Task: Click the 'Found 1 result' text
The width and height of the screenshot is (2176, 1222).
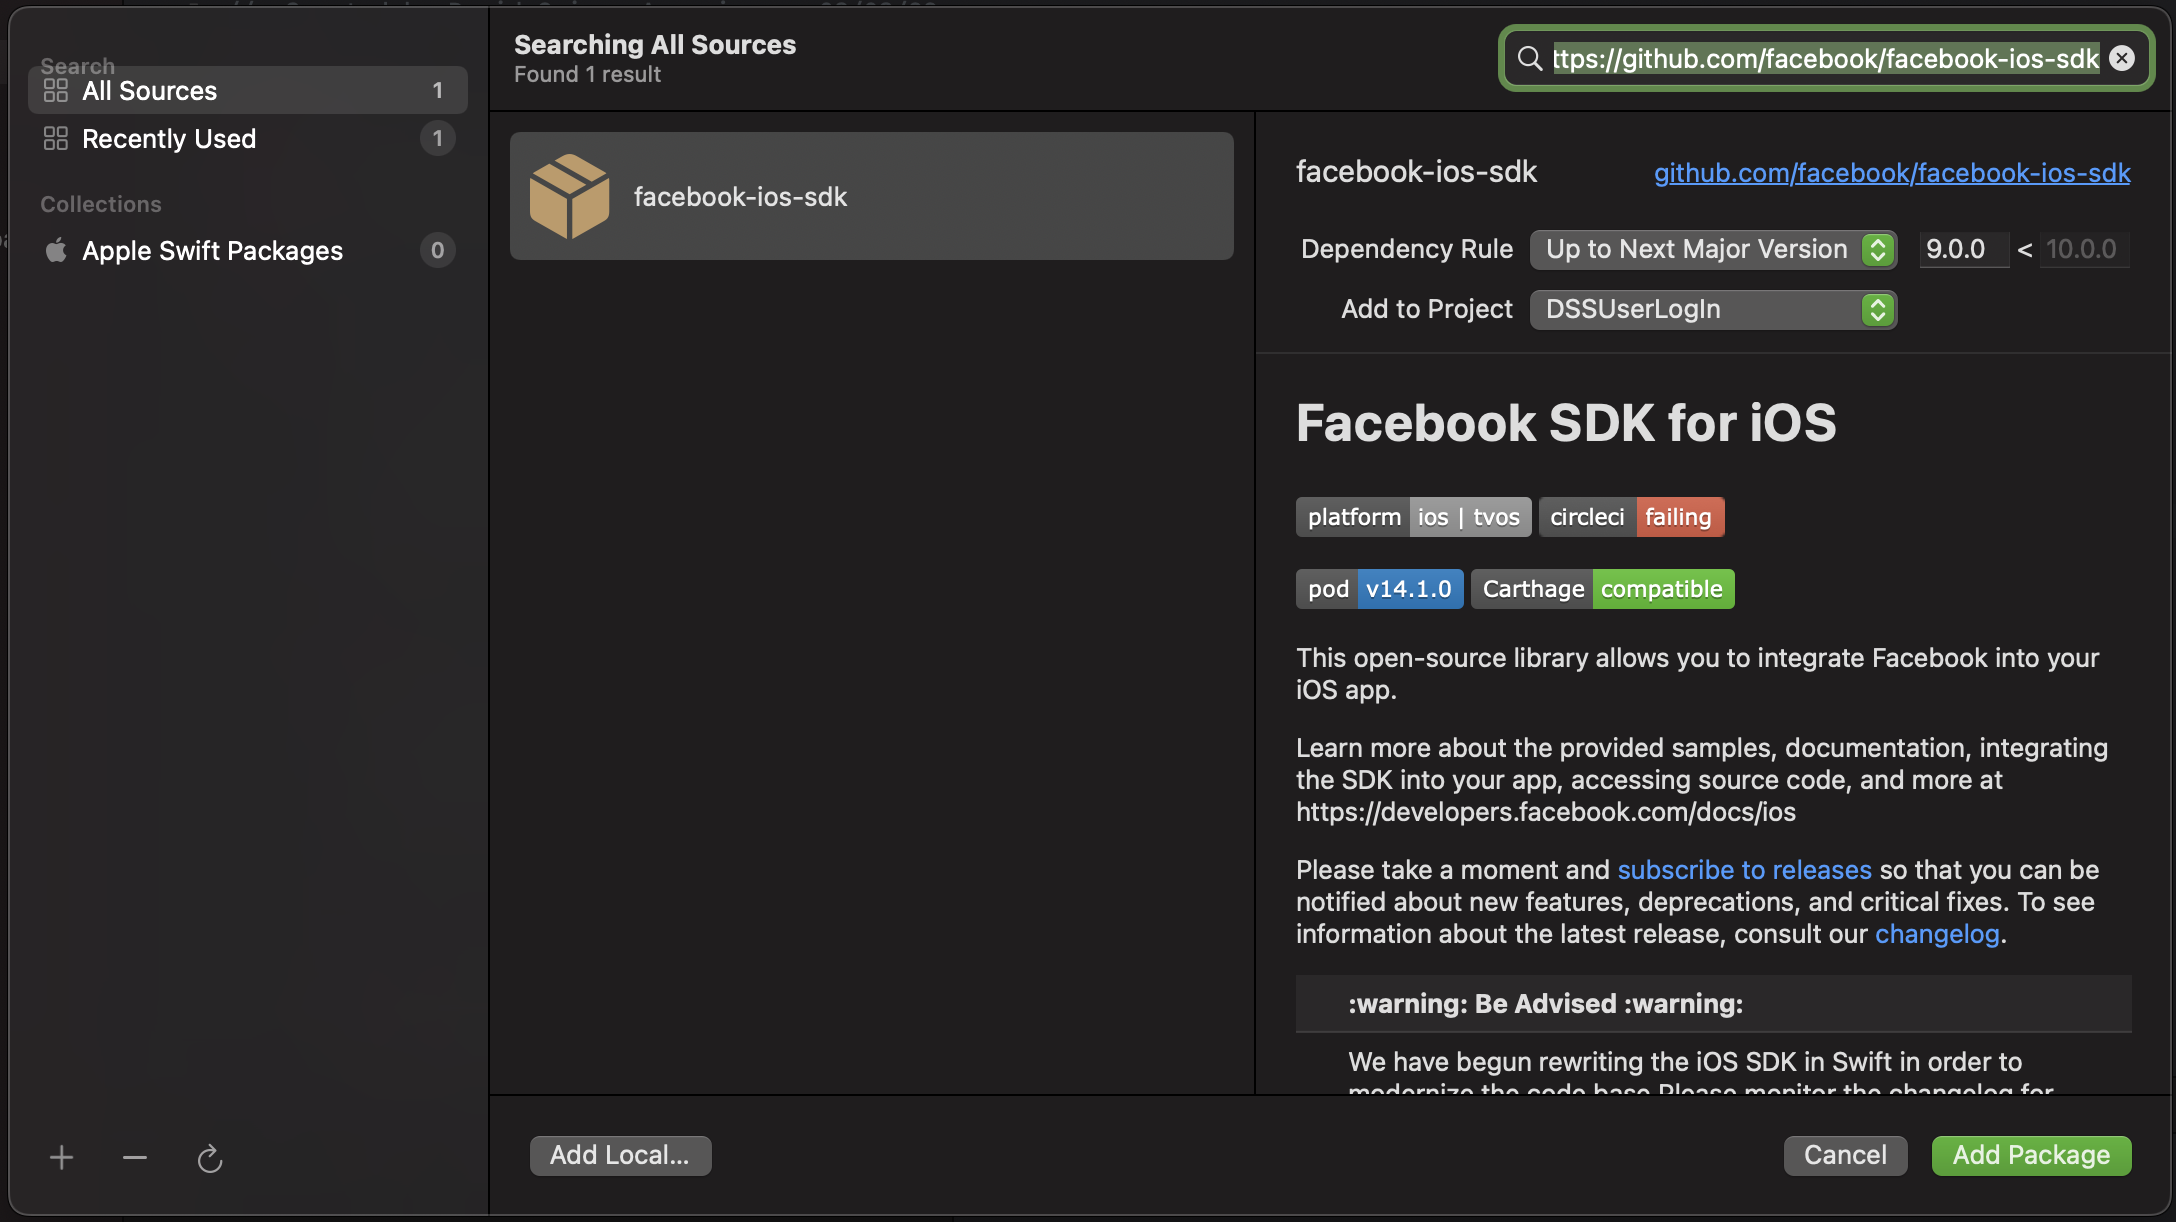Action: pos(587,75)
